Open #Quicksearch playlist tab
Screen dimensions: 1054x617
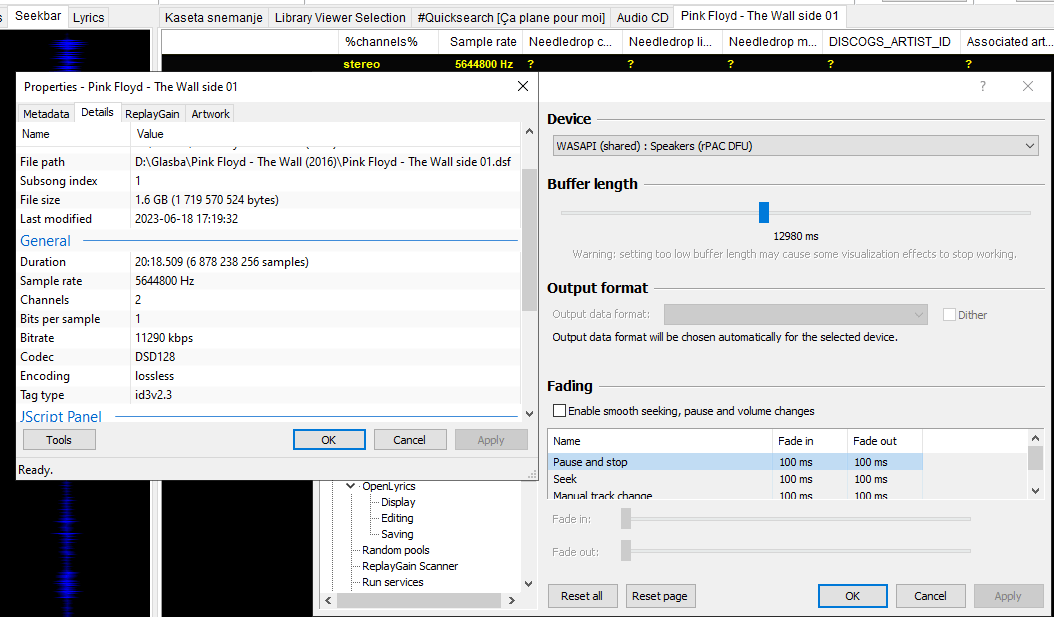(511, 17)
